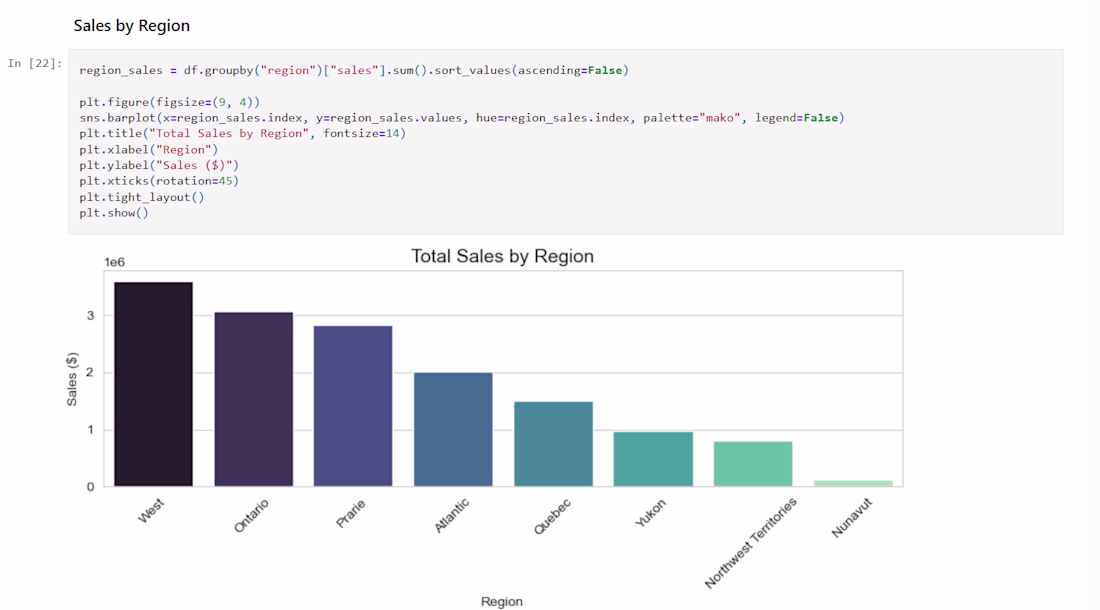The width and height of the screenshot is (1100, 610).
Task: Click the y-axis tick label "2"
Action: point(90,372)
